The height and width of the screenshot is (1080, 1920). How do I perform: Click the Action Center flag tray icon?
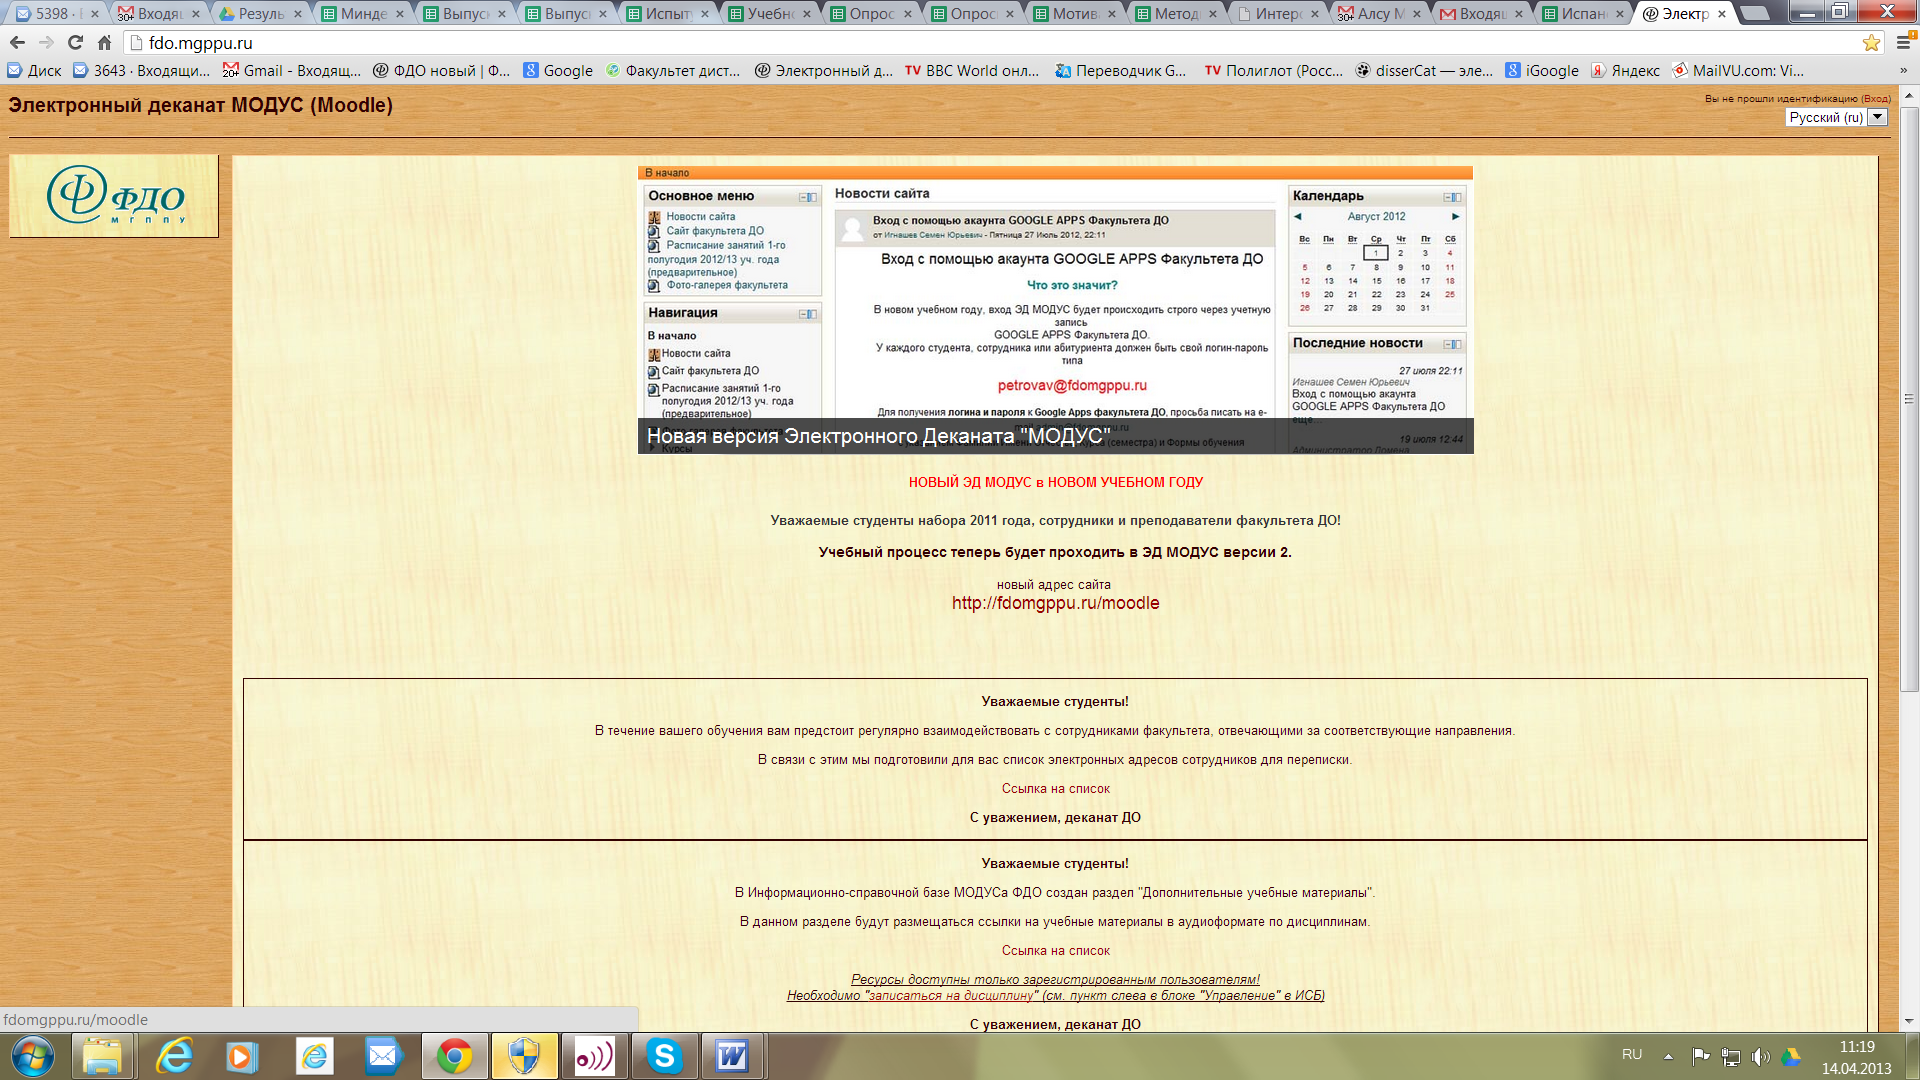pyautogui.click(x=1700, y=1056)
